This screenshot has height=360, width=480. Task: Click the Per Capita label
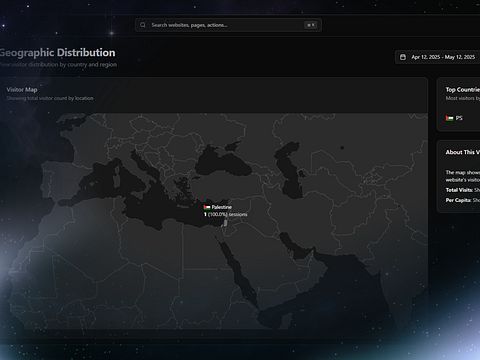[458, 200]
